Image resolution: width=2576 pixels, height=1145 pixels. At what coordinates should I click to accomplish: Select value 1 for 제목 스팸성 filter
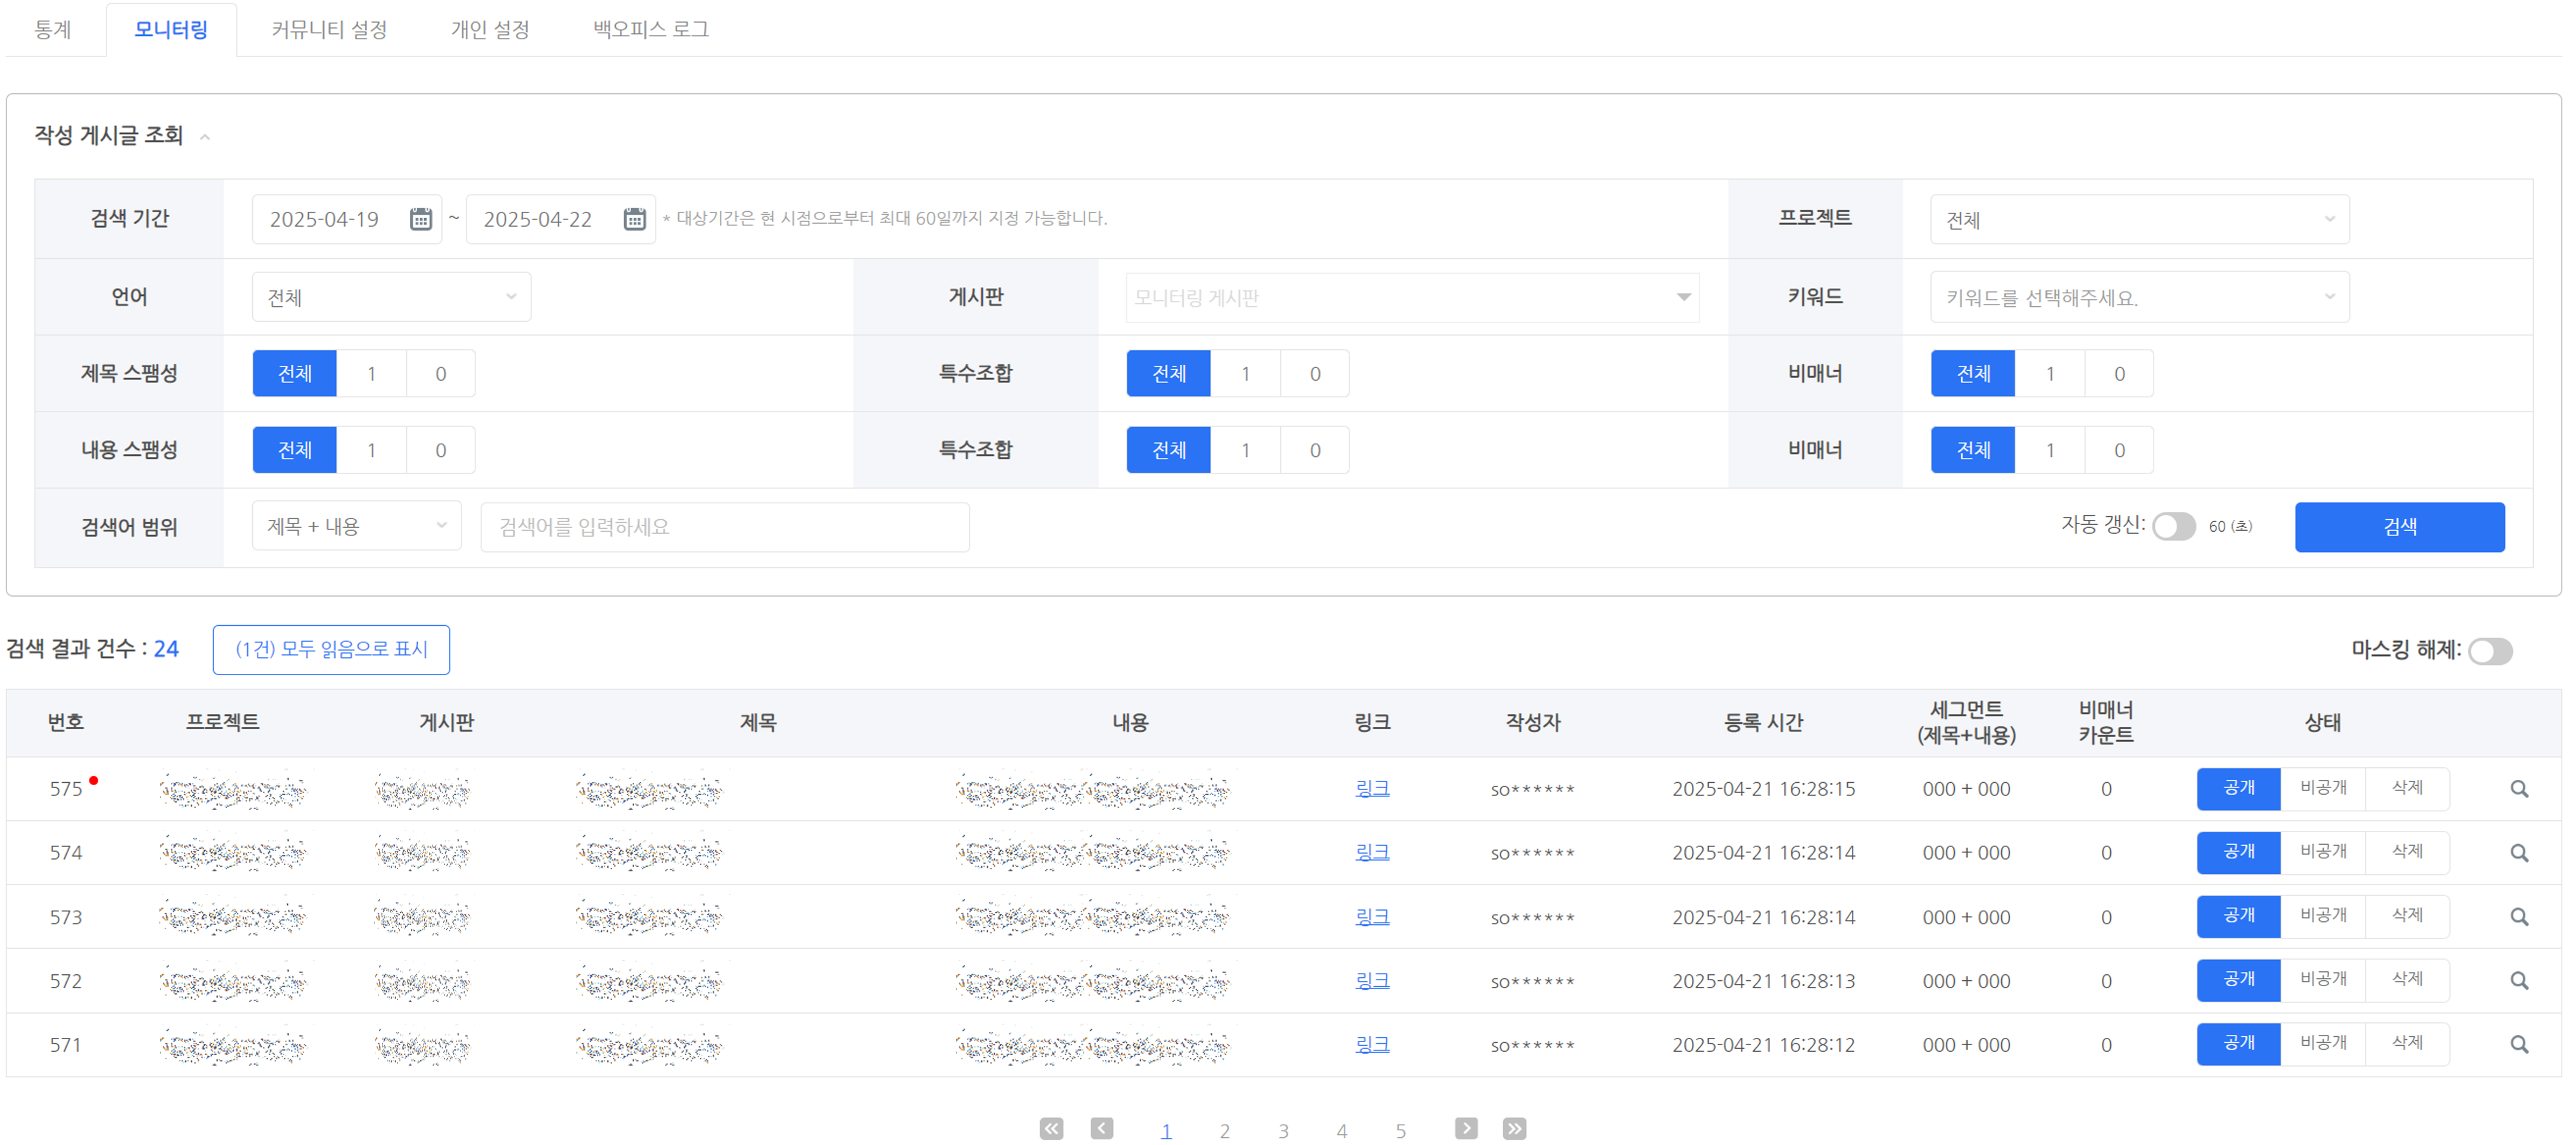tap(371, 374)
